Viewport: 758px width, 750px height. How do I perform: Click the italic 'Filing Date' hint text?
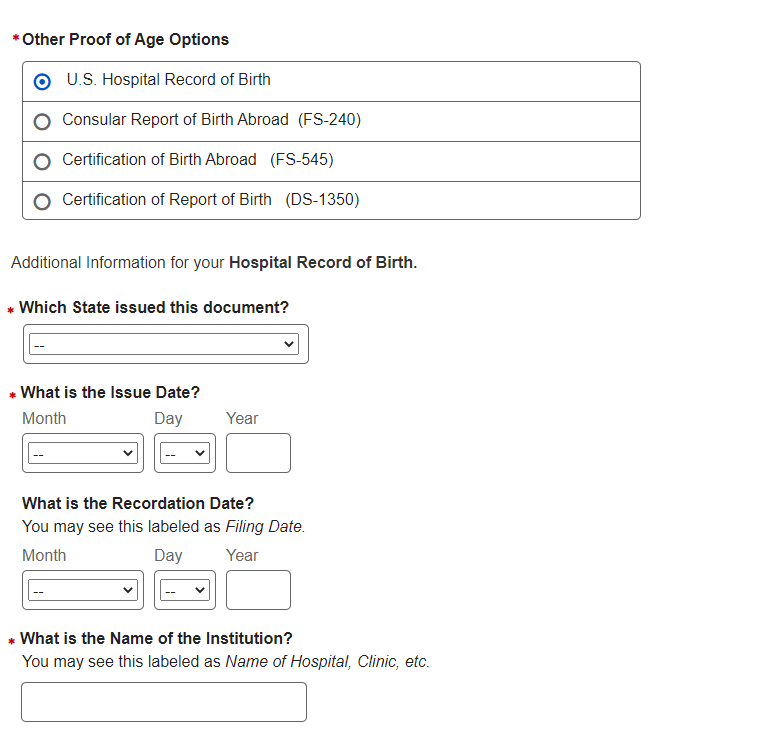[x=264, y=526]
